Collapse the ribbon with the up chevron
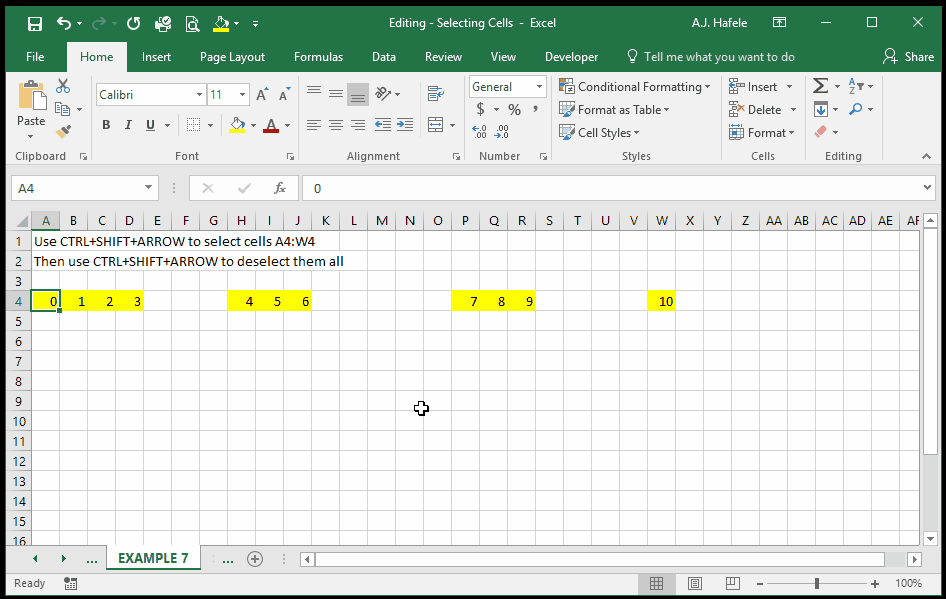This screenshot has width=946, height=599. (926, 156)
